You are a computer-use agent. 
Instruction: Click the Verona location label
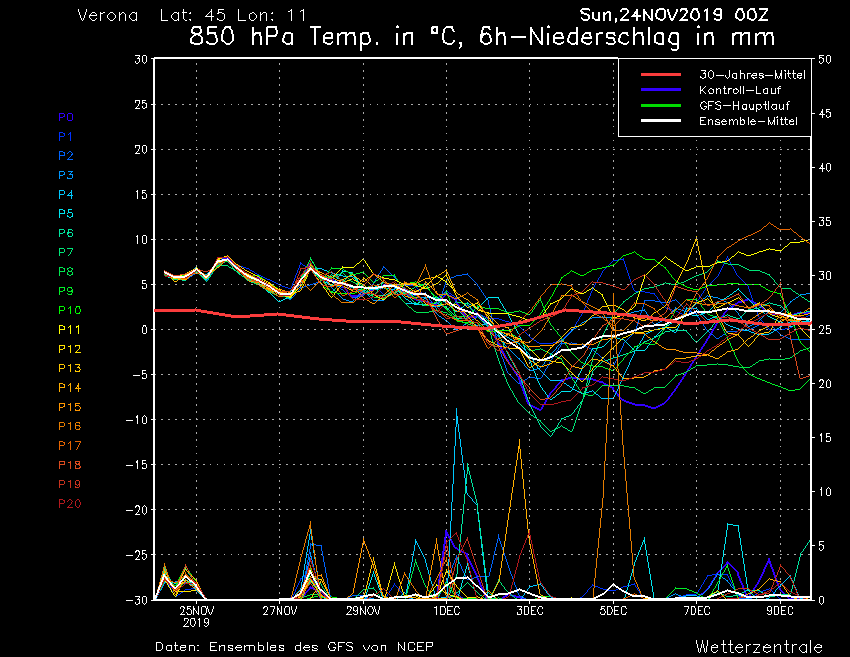point(109,16)
